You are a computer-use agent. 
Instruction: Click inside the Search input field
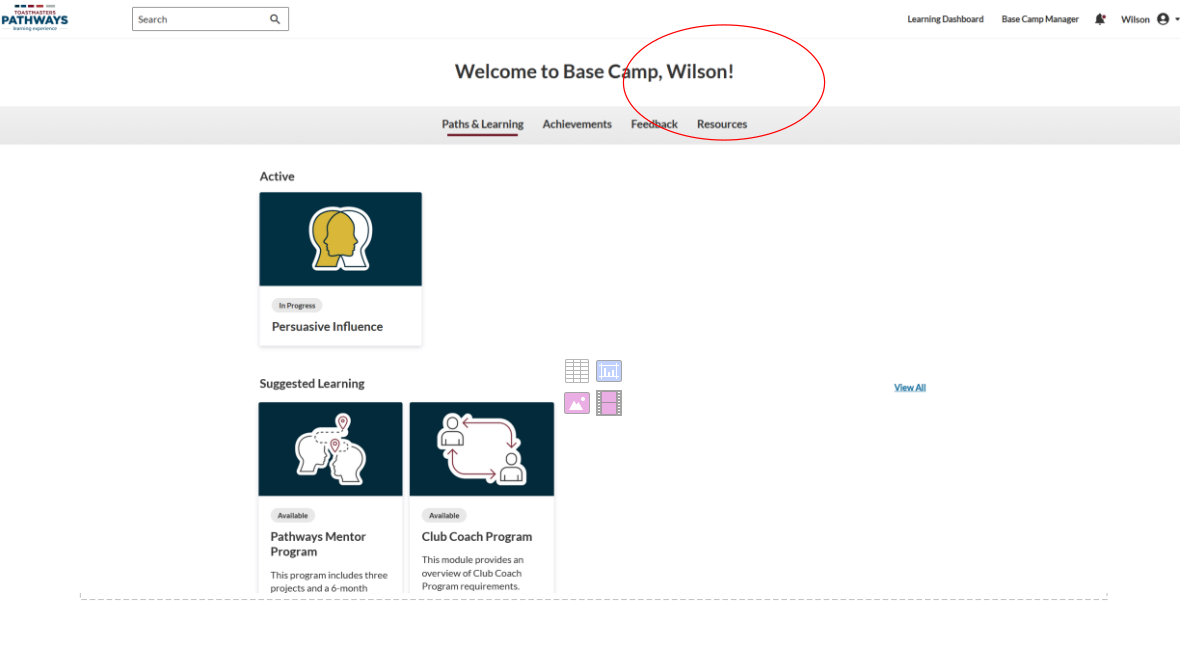pos(200,19)
